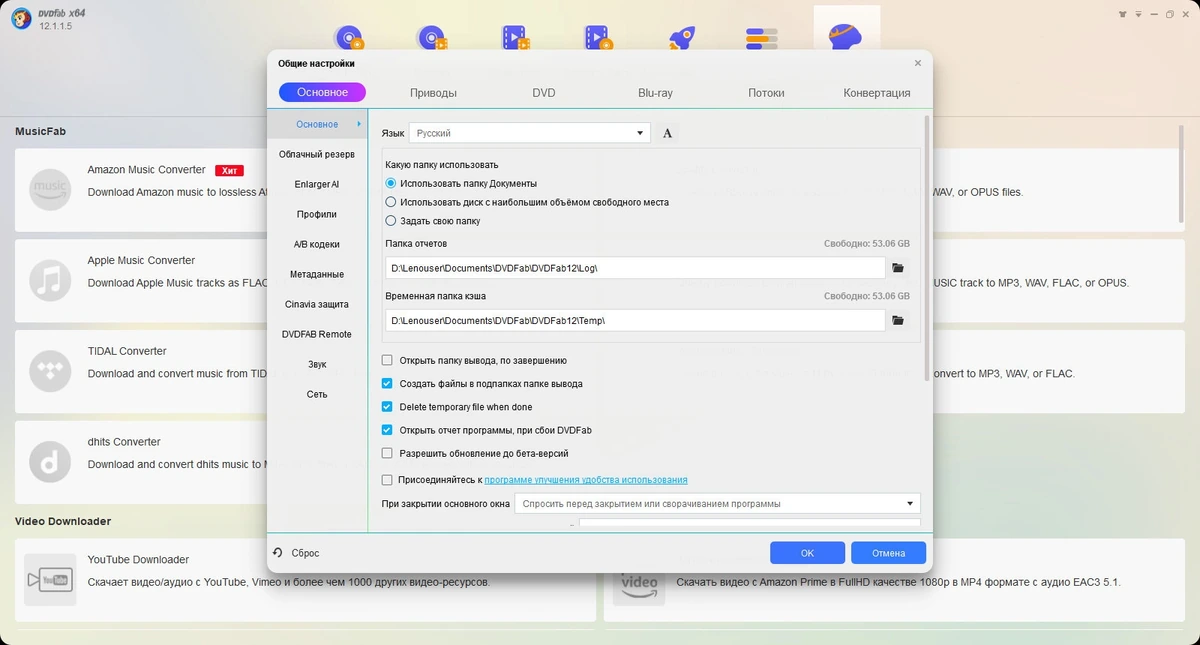Switch to the Конвертация tab
Viewport: 1200px width, 645px height.
[877, 93]
